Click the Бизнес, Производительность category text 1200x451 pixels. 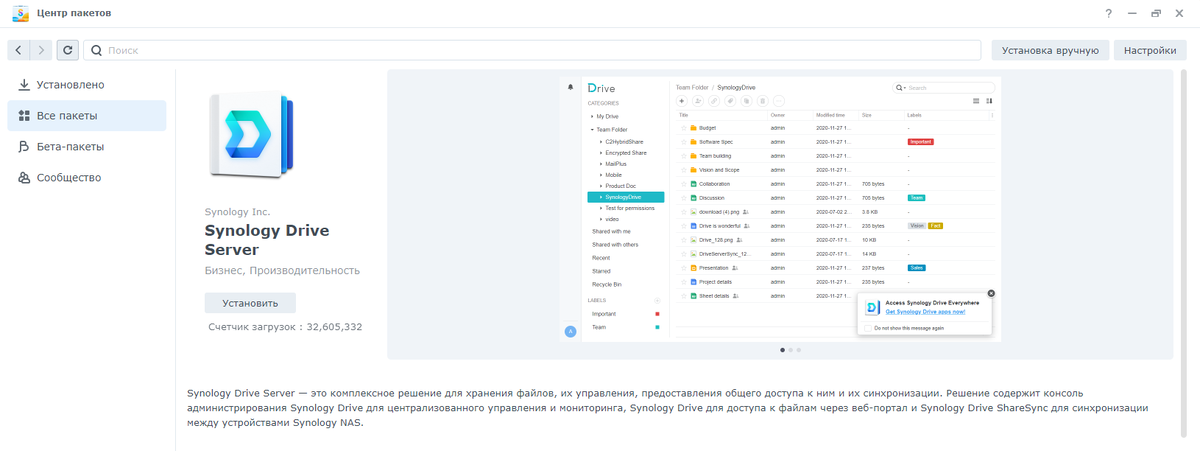[x=282, y=271]
